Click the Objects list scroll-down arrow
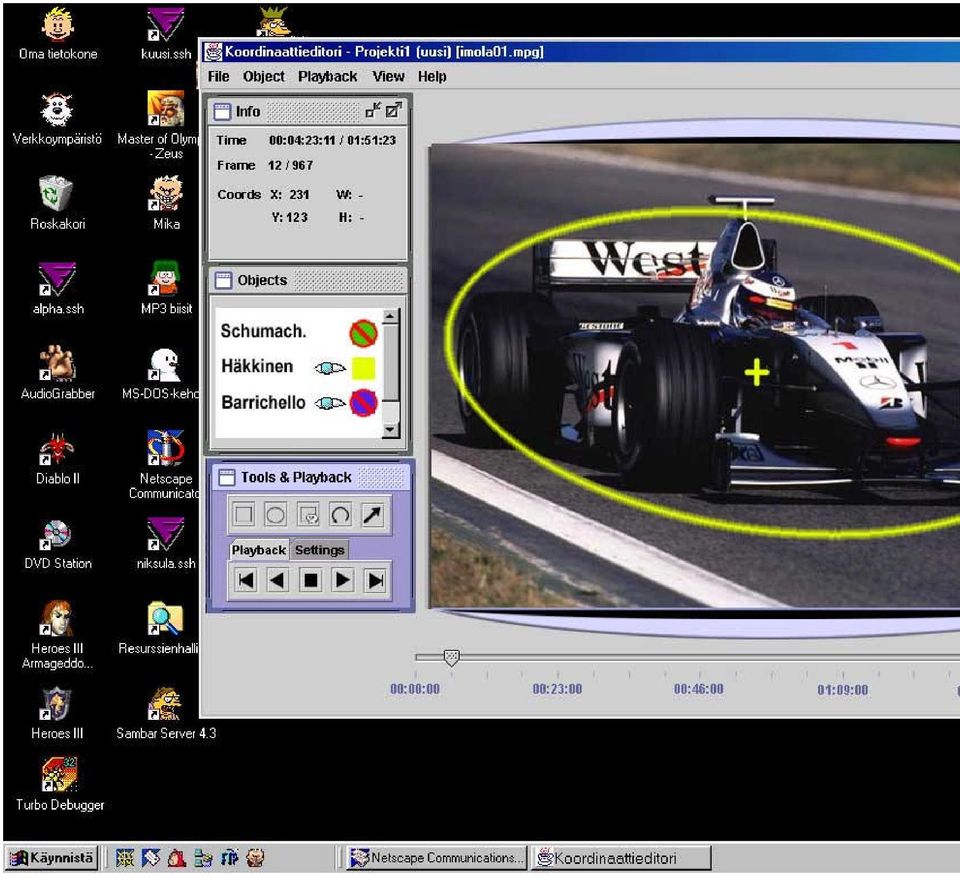Image resolution: width=960 pixels, height=878 pixels. click(x=391, y=430)
